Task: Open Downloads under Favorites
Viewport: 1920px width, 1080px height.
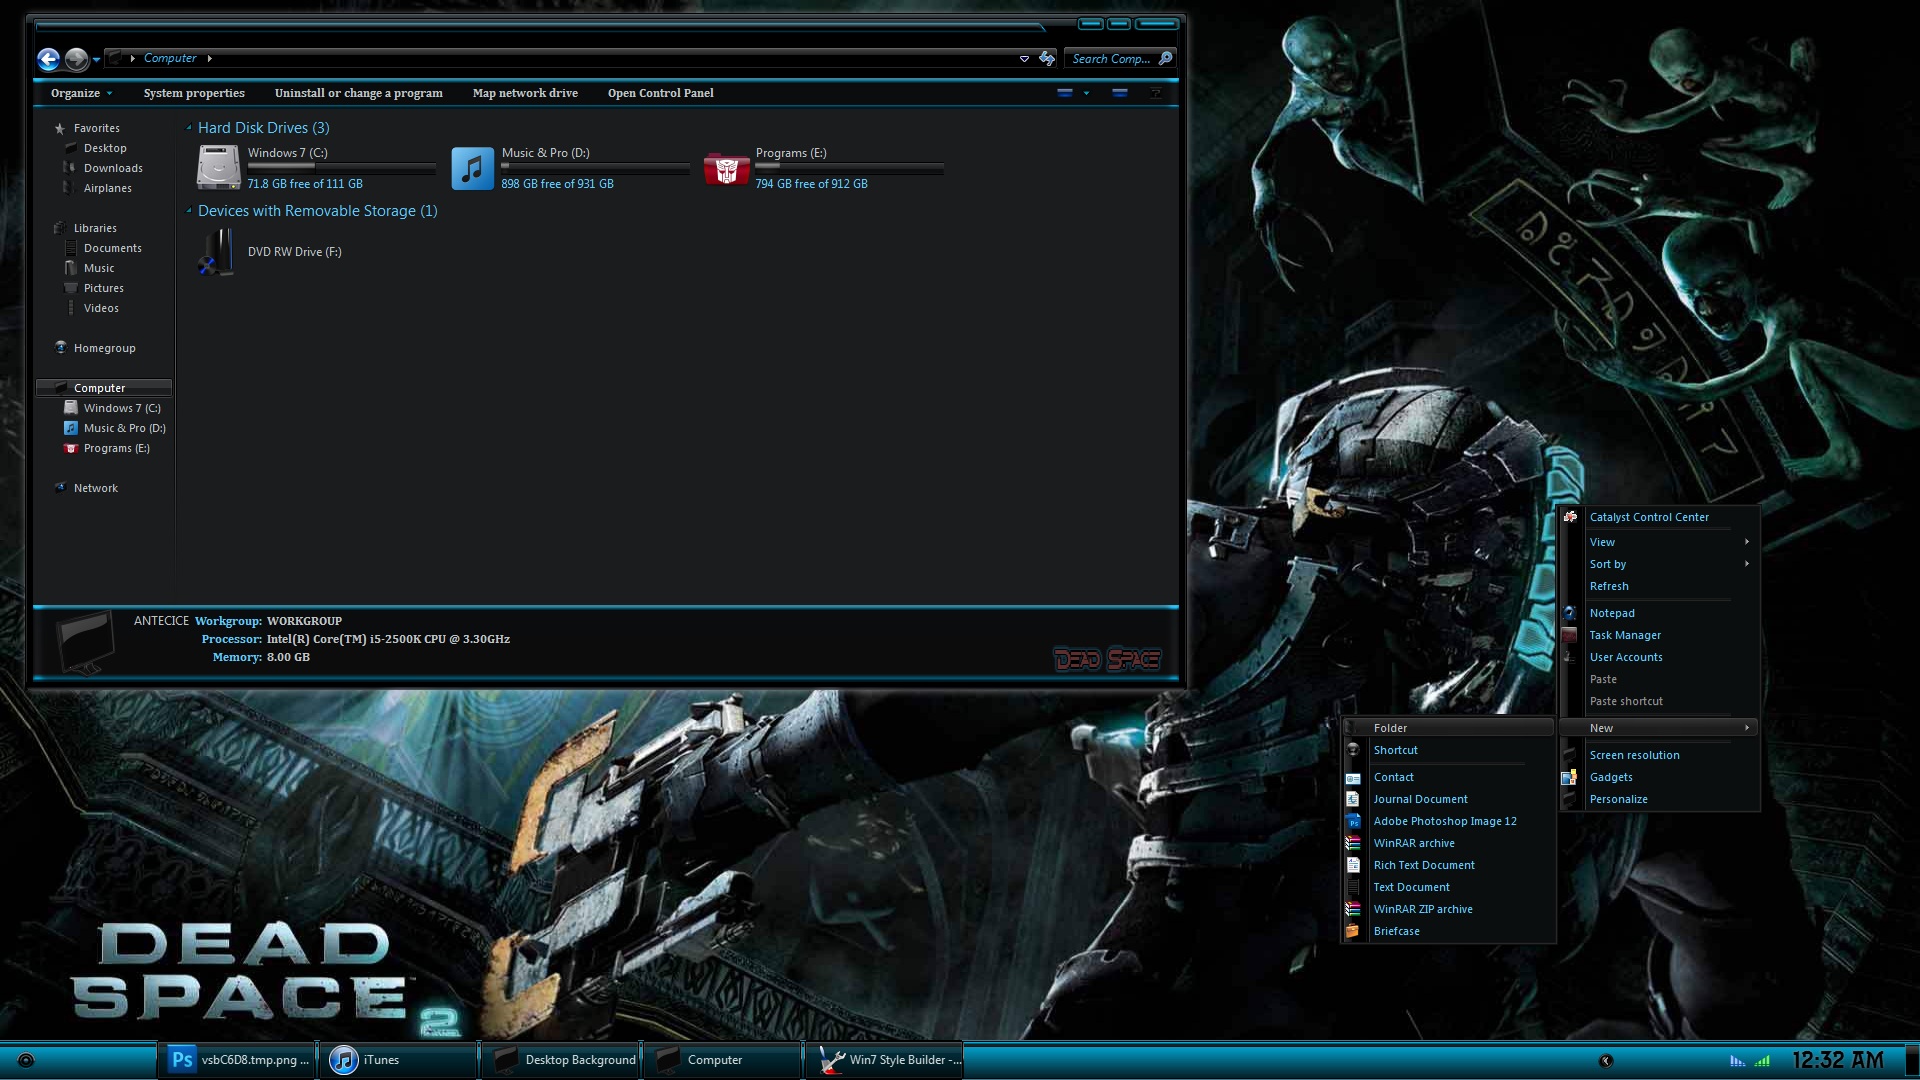Action: click(112, 168)
